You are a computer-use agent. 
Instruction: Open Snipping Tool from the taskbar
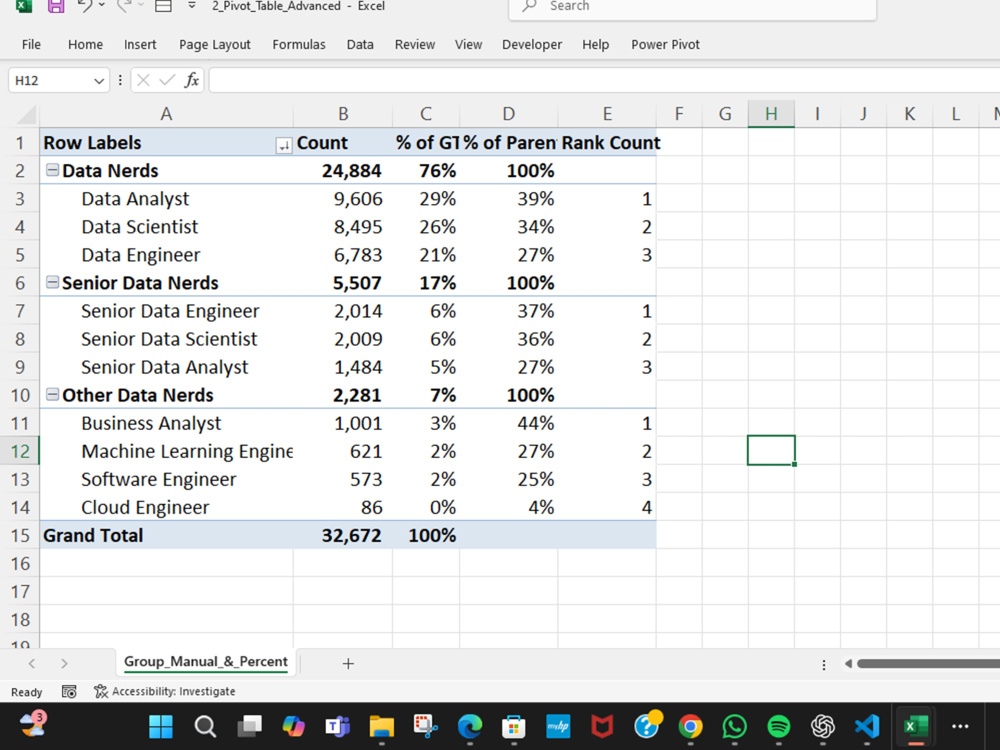point(425,726)
